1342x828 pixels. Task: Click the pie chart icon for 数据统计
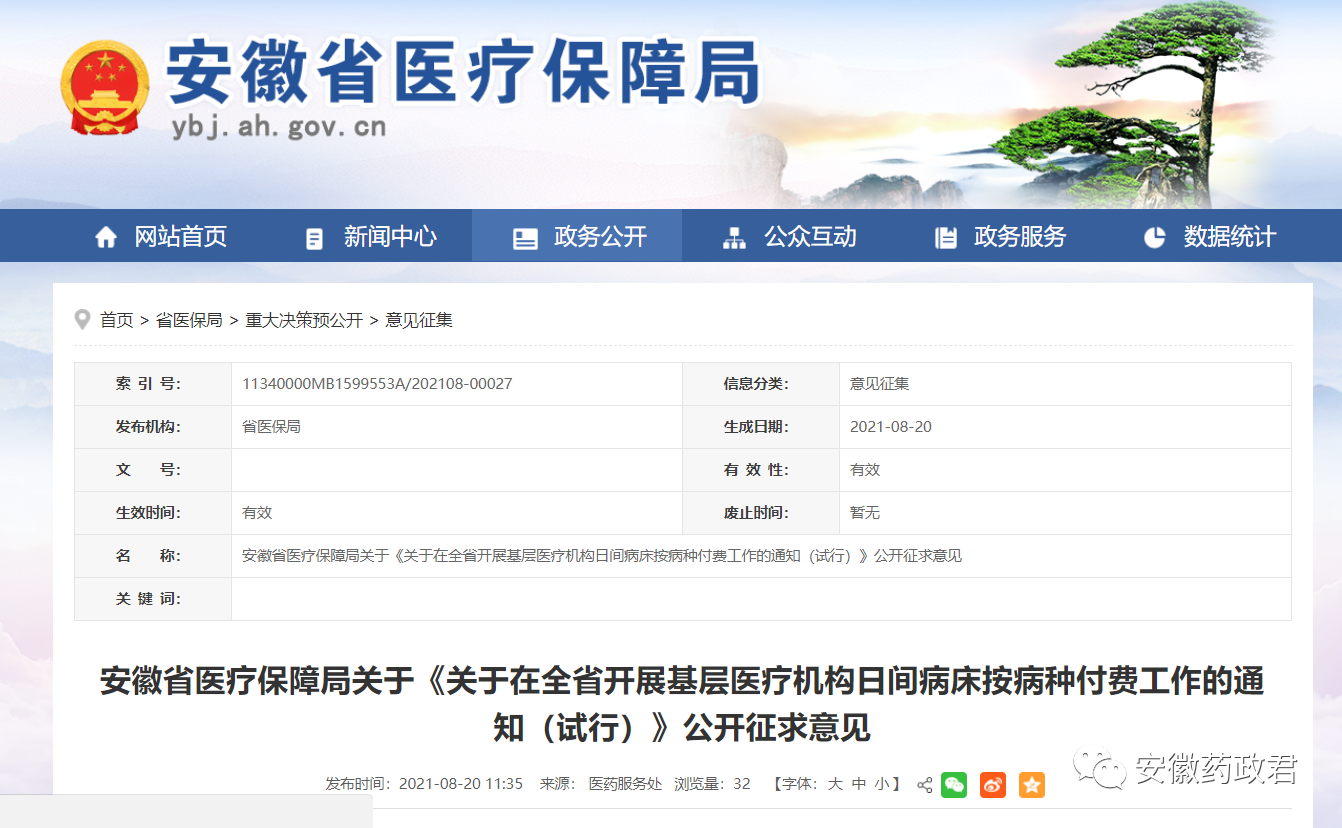(x=1155, y=237)
